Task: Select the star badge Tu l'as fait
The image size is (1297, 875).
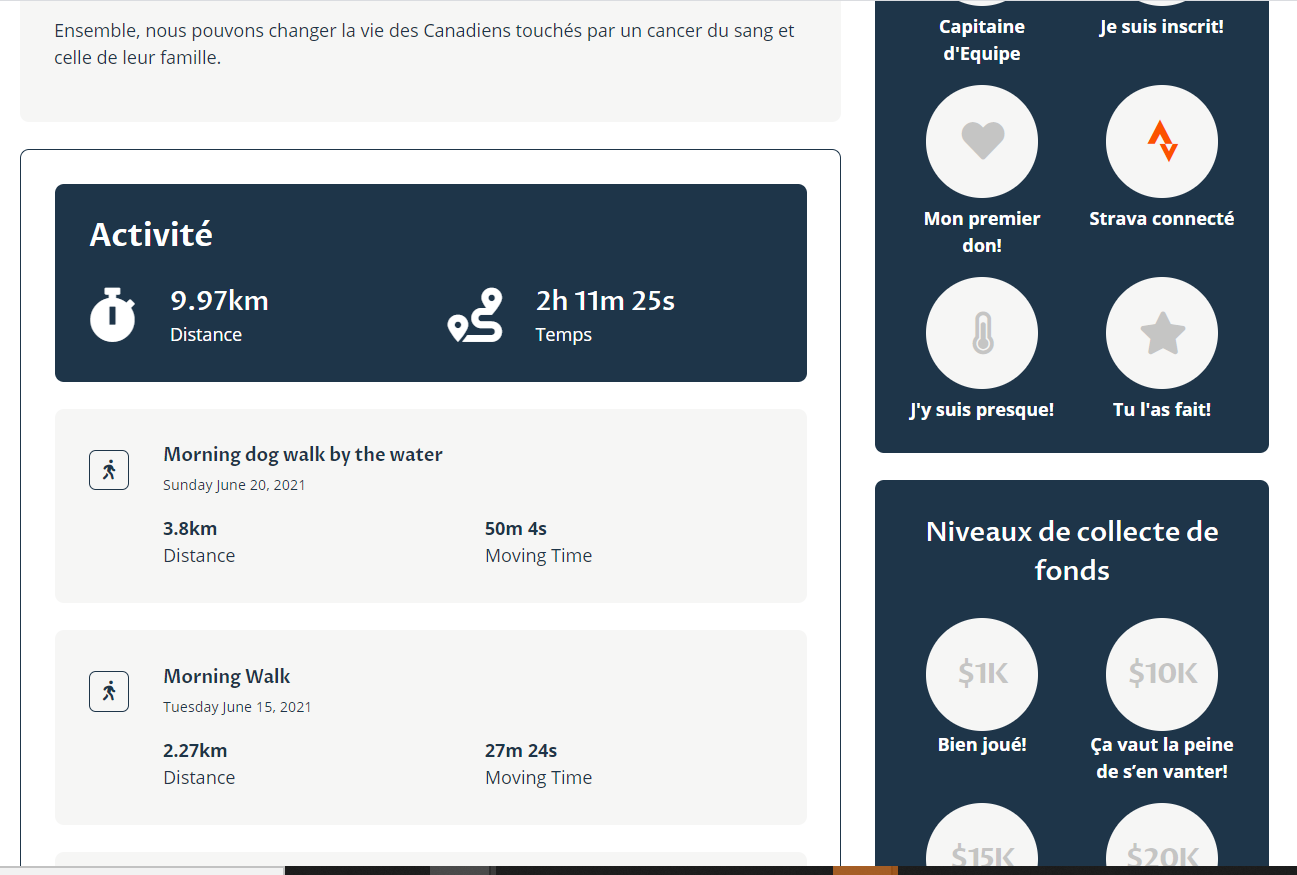Action: coord(1162,333)
